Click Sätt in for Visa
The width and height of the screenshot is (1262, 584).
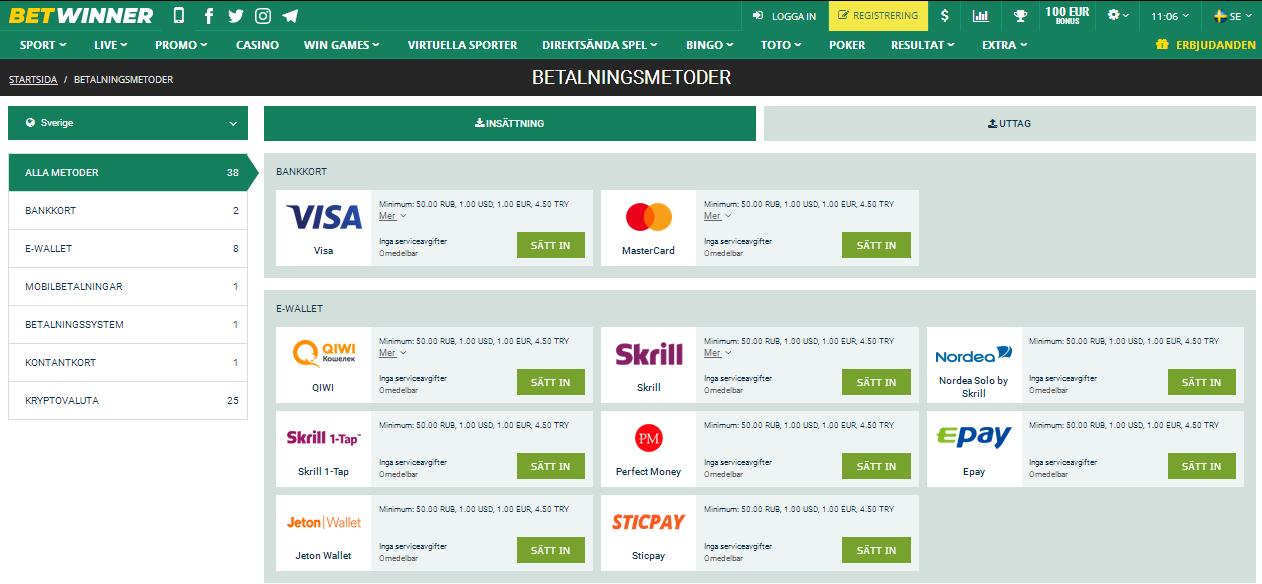551,245
